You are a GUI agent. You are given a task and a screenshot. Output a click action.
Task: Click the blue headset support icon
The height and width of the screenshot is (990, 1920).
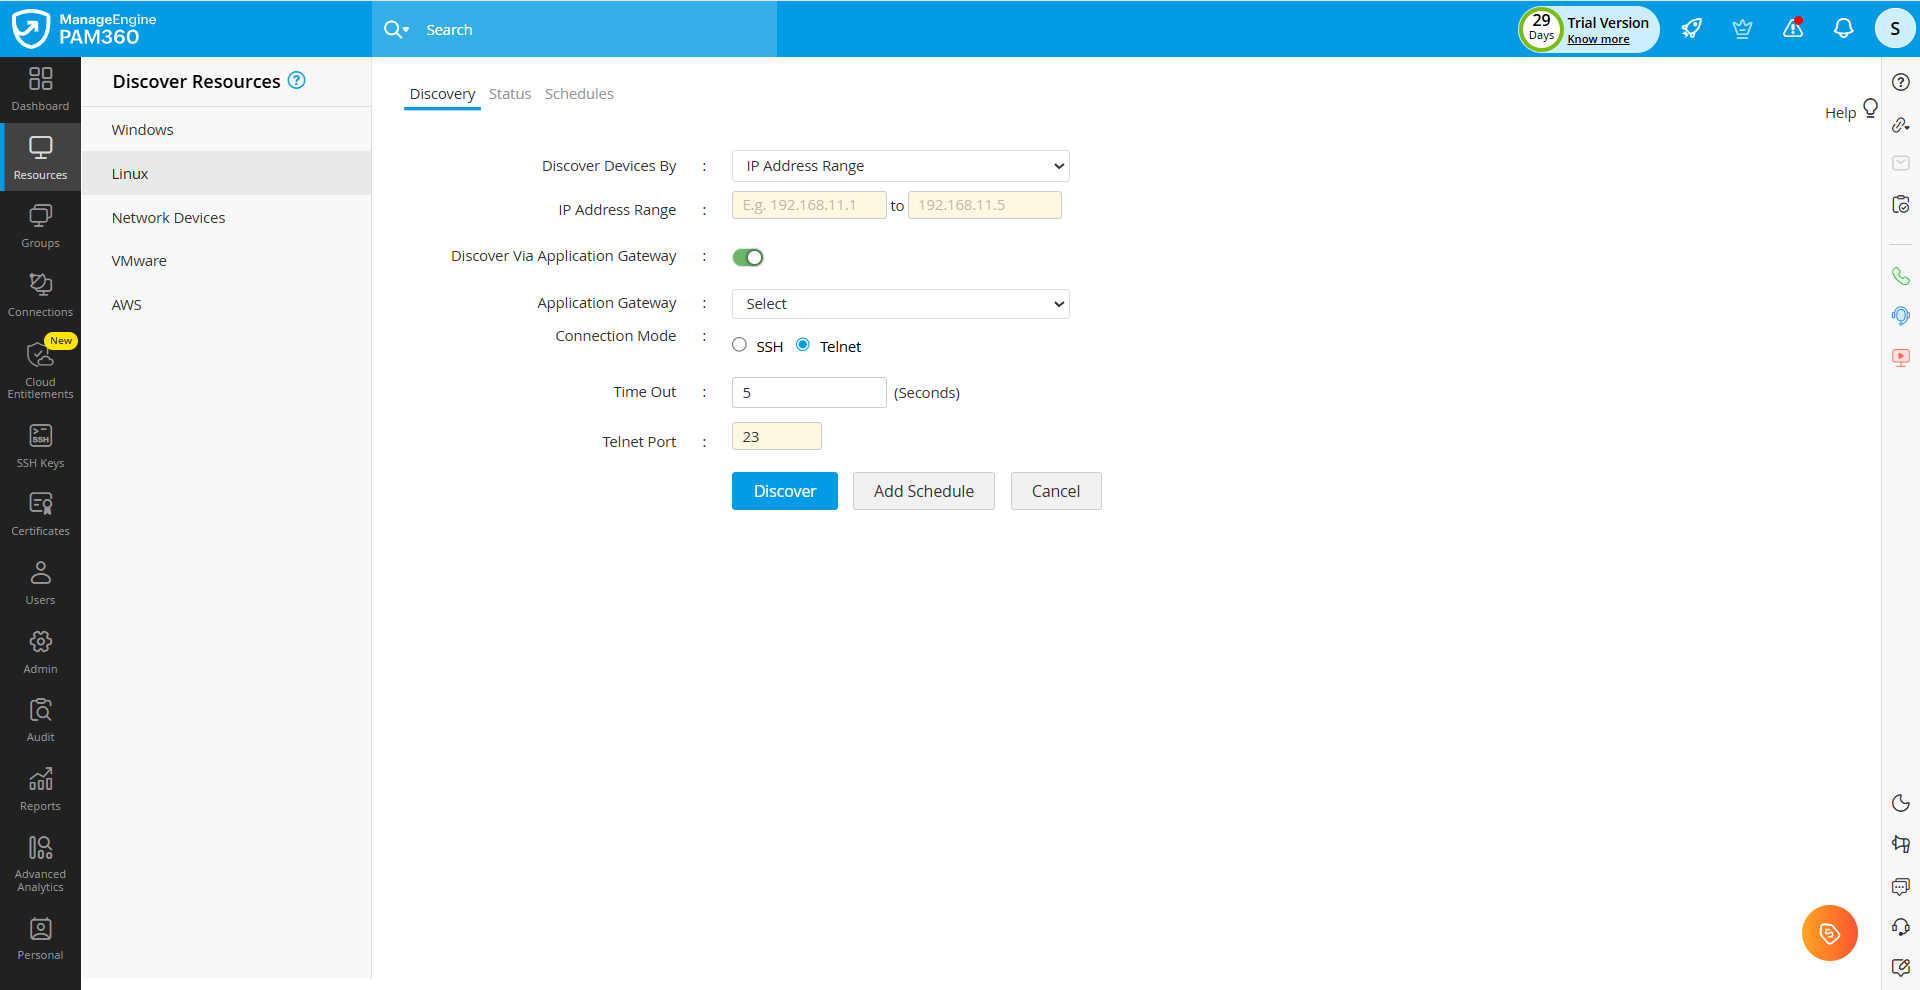[x=1901, y=316]
